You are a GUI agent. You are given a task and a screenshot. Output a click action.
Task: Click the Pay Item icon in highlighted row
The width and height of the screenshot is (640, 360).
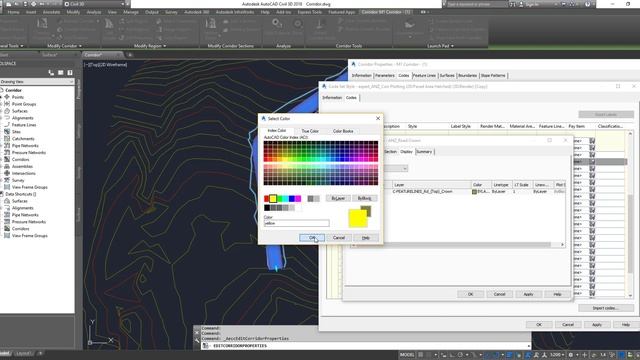[592, 162]
